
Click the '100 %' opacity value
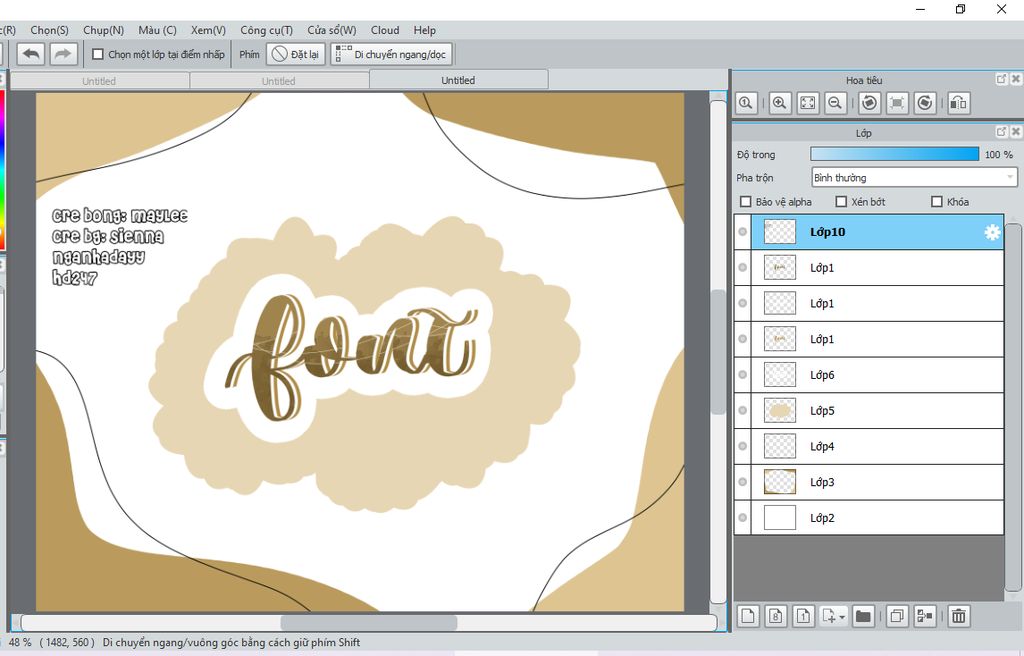tap(999, 154)
